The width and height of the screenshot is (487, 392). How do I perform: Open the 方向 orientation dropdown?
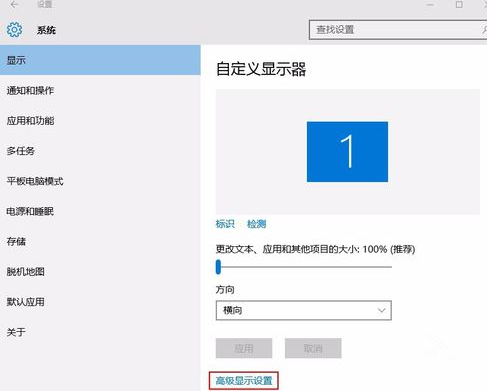coord(304,310)
